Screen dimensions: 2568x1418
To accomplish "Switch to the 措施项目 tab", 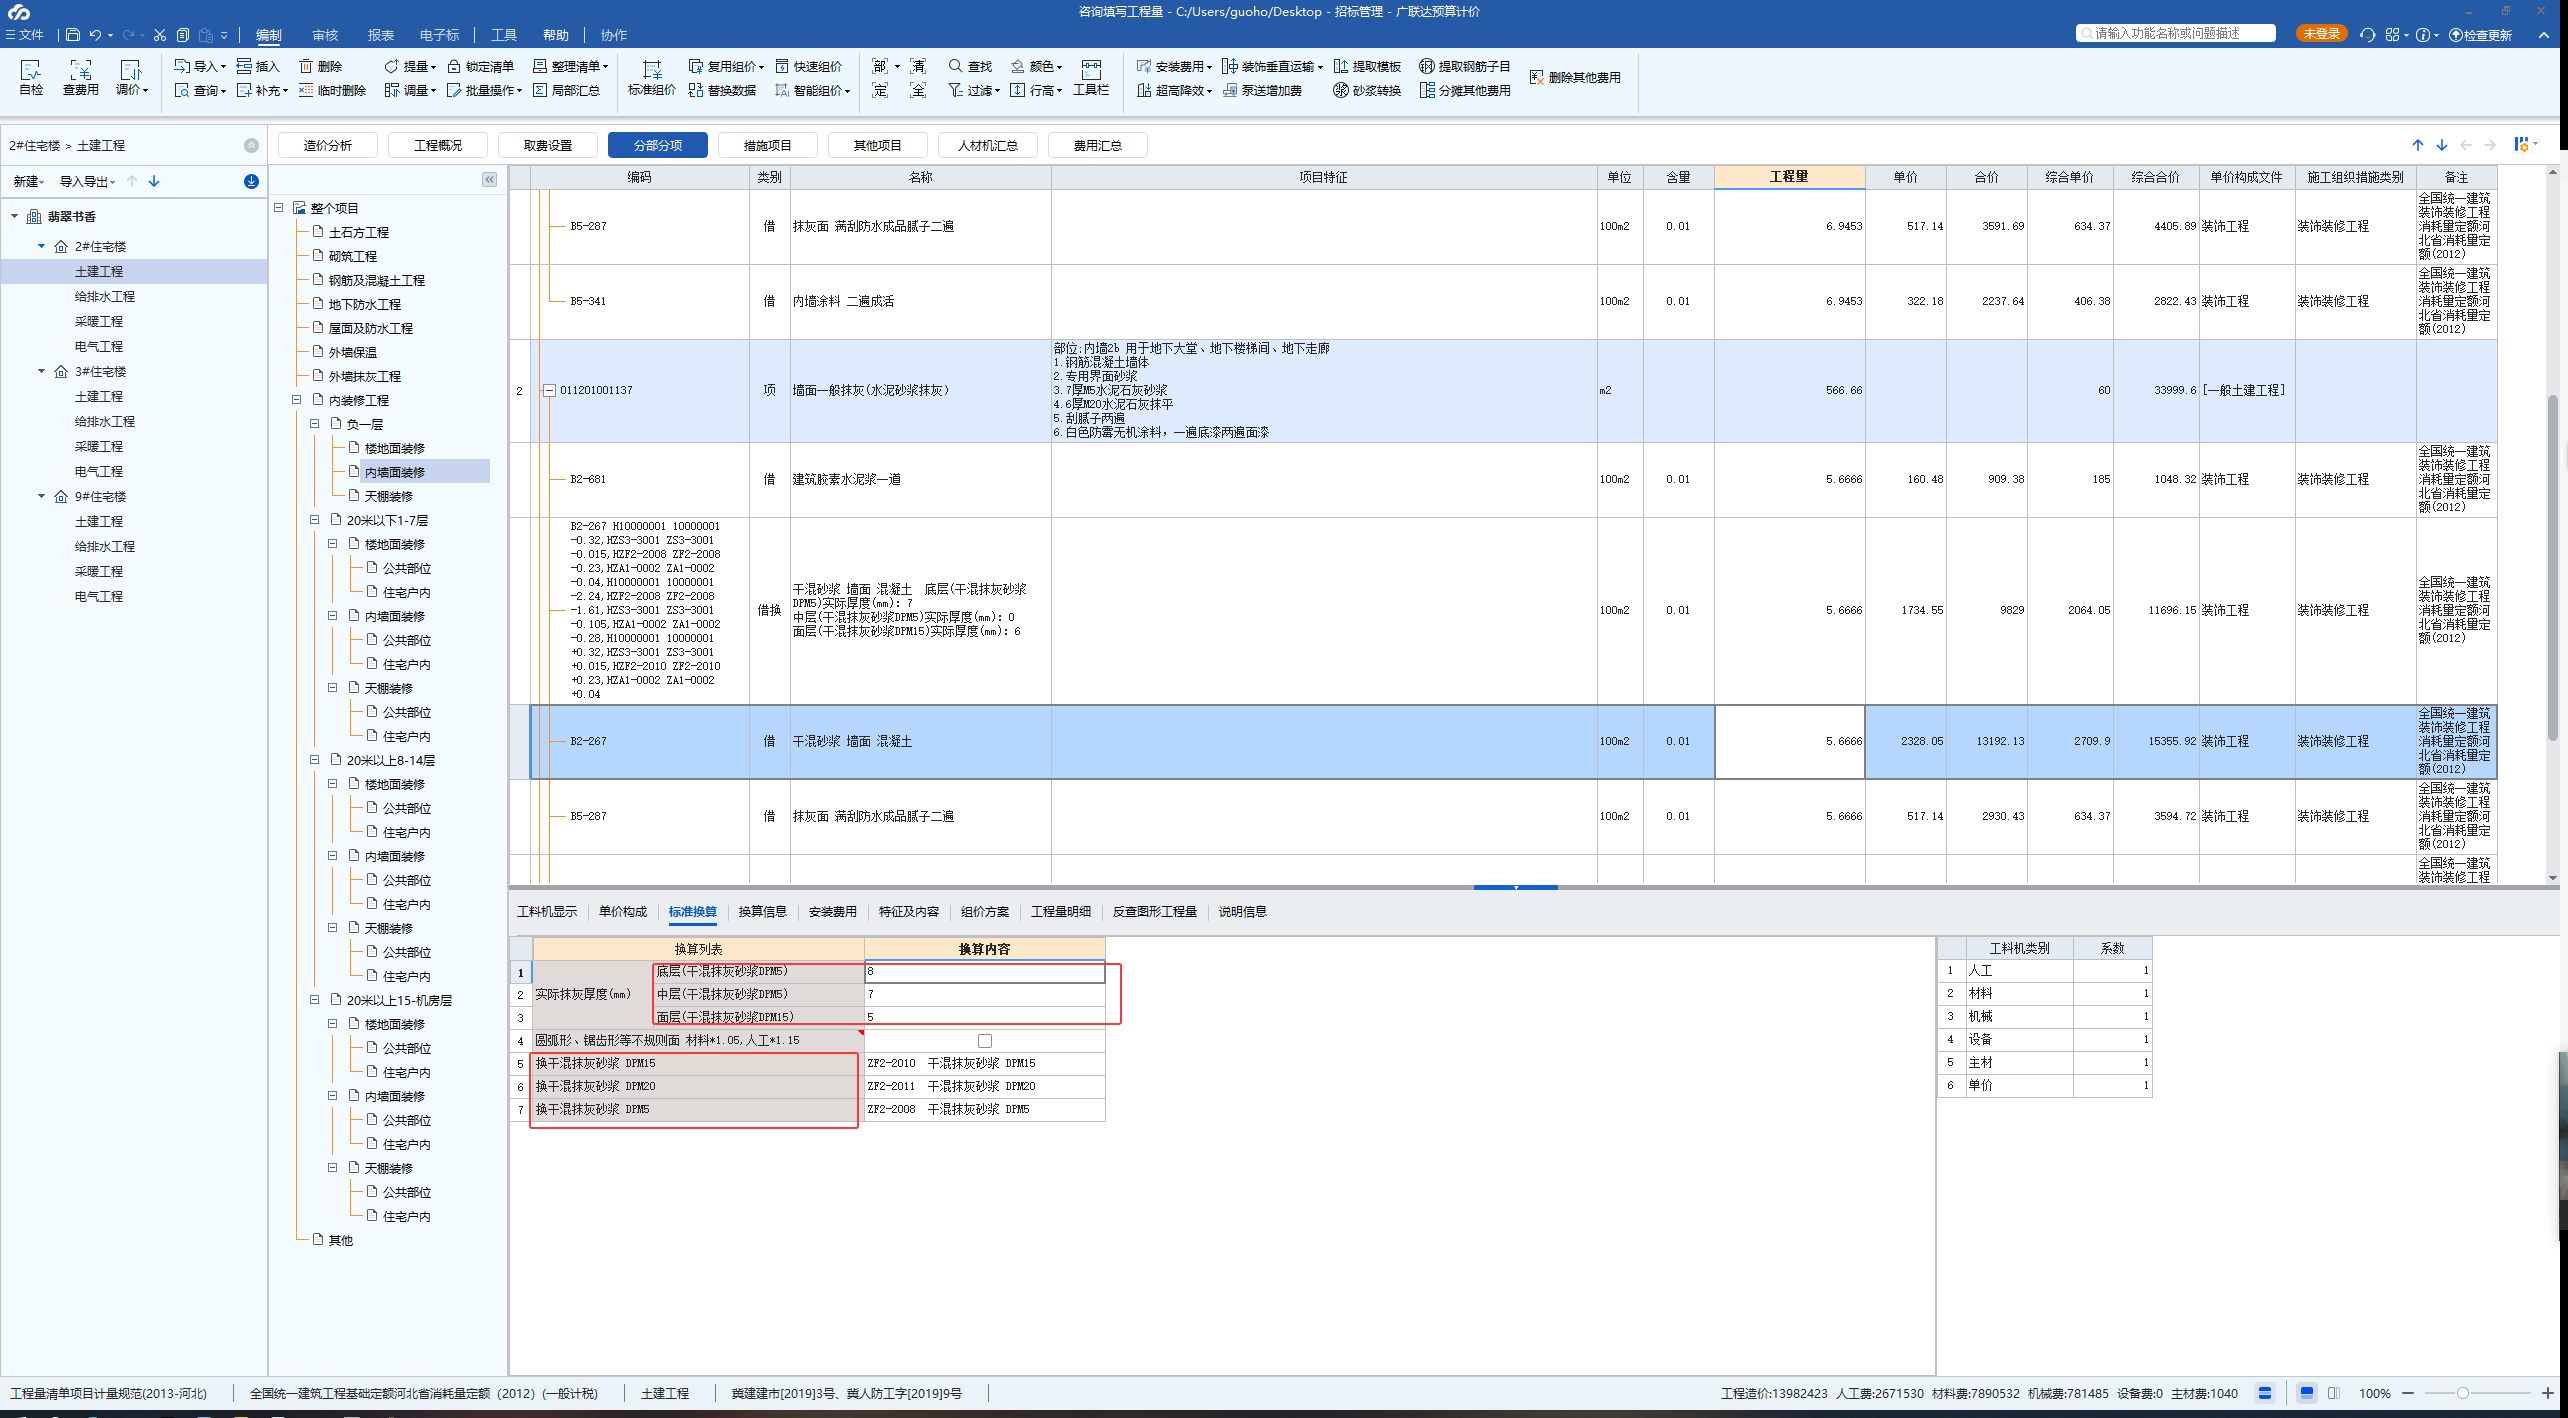I will [x=767, y=145].
